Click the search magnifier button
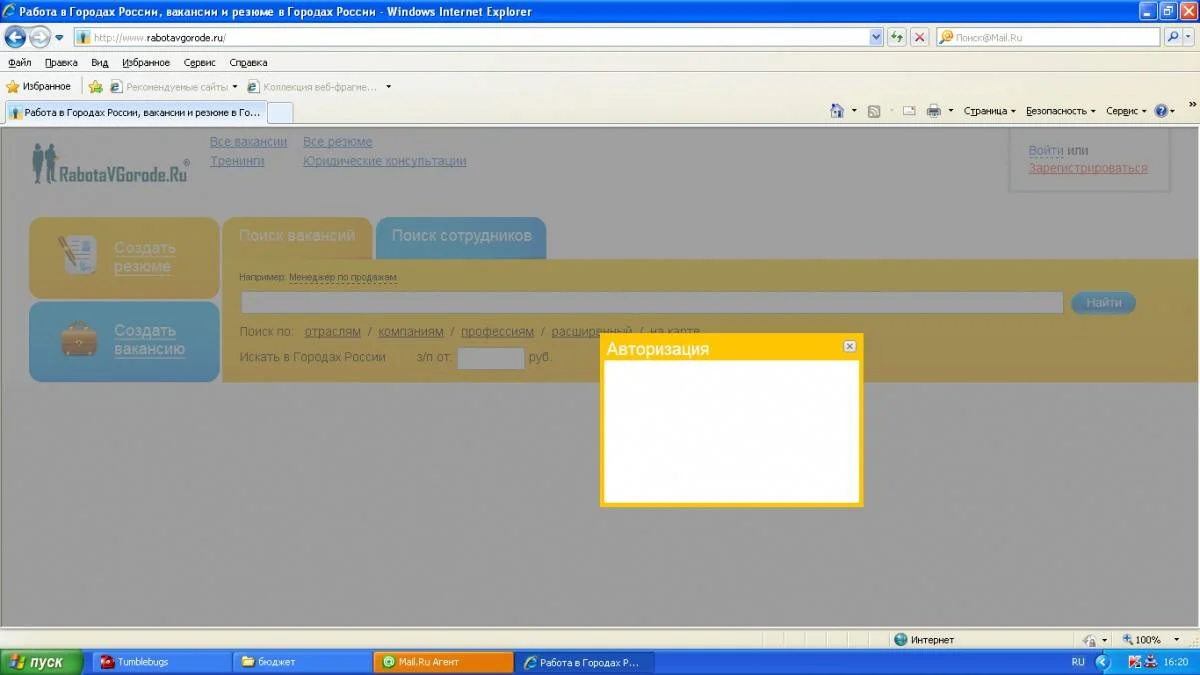This screenshot has height=675, width=1200. 1173,37
